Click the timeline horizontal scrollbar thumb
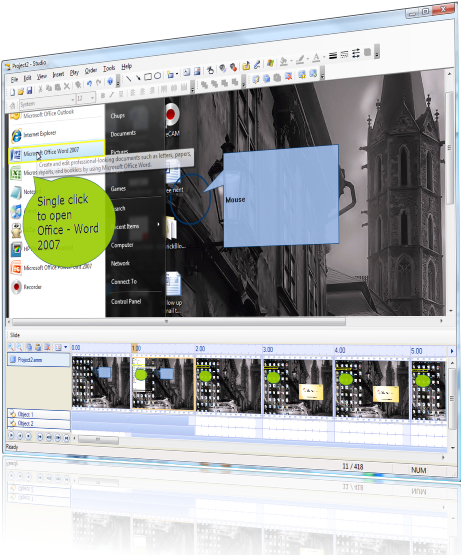464x555 pixels. (x=98, y=439)
